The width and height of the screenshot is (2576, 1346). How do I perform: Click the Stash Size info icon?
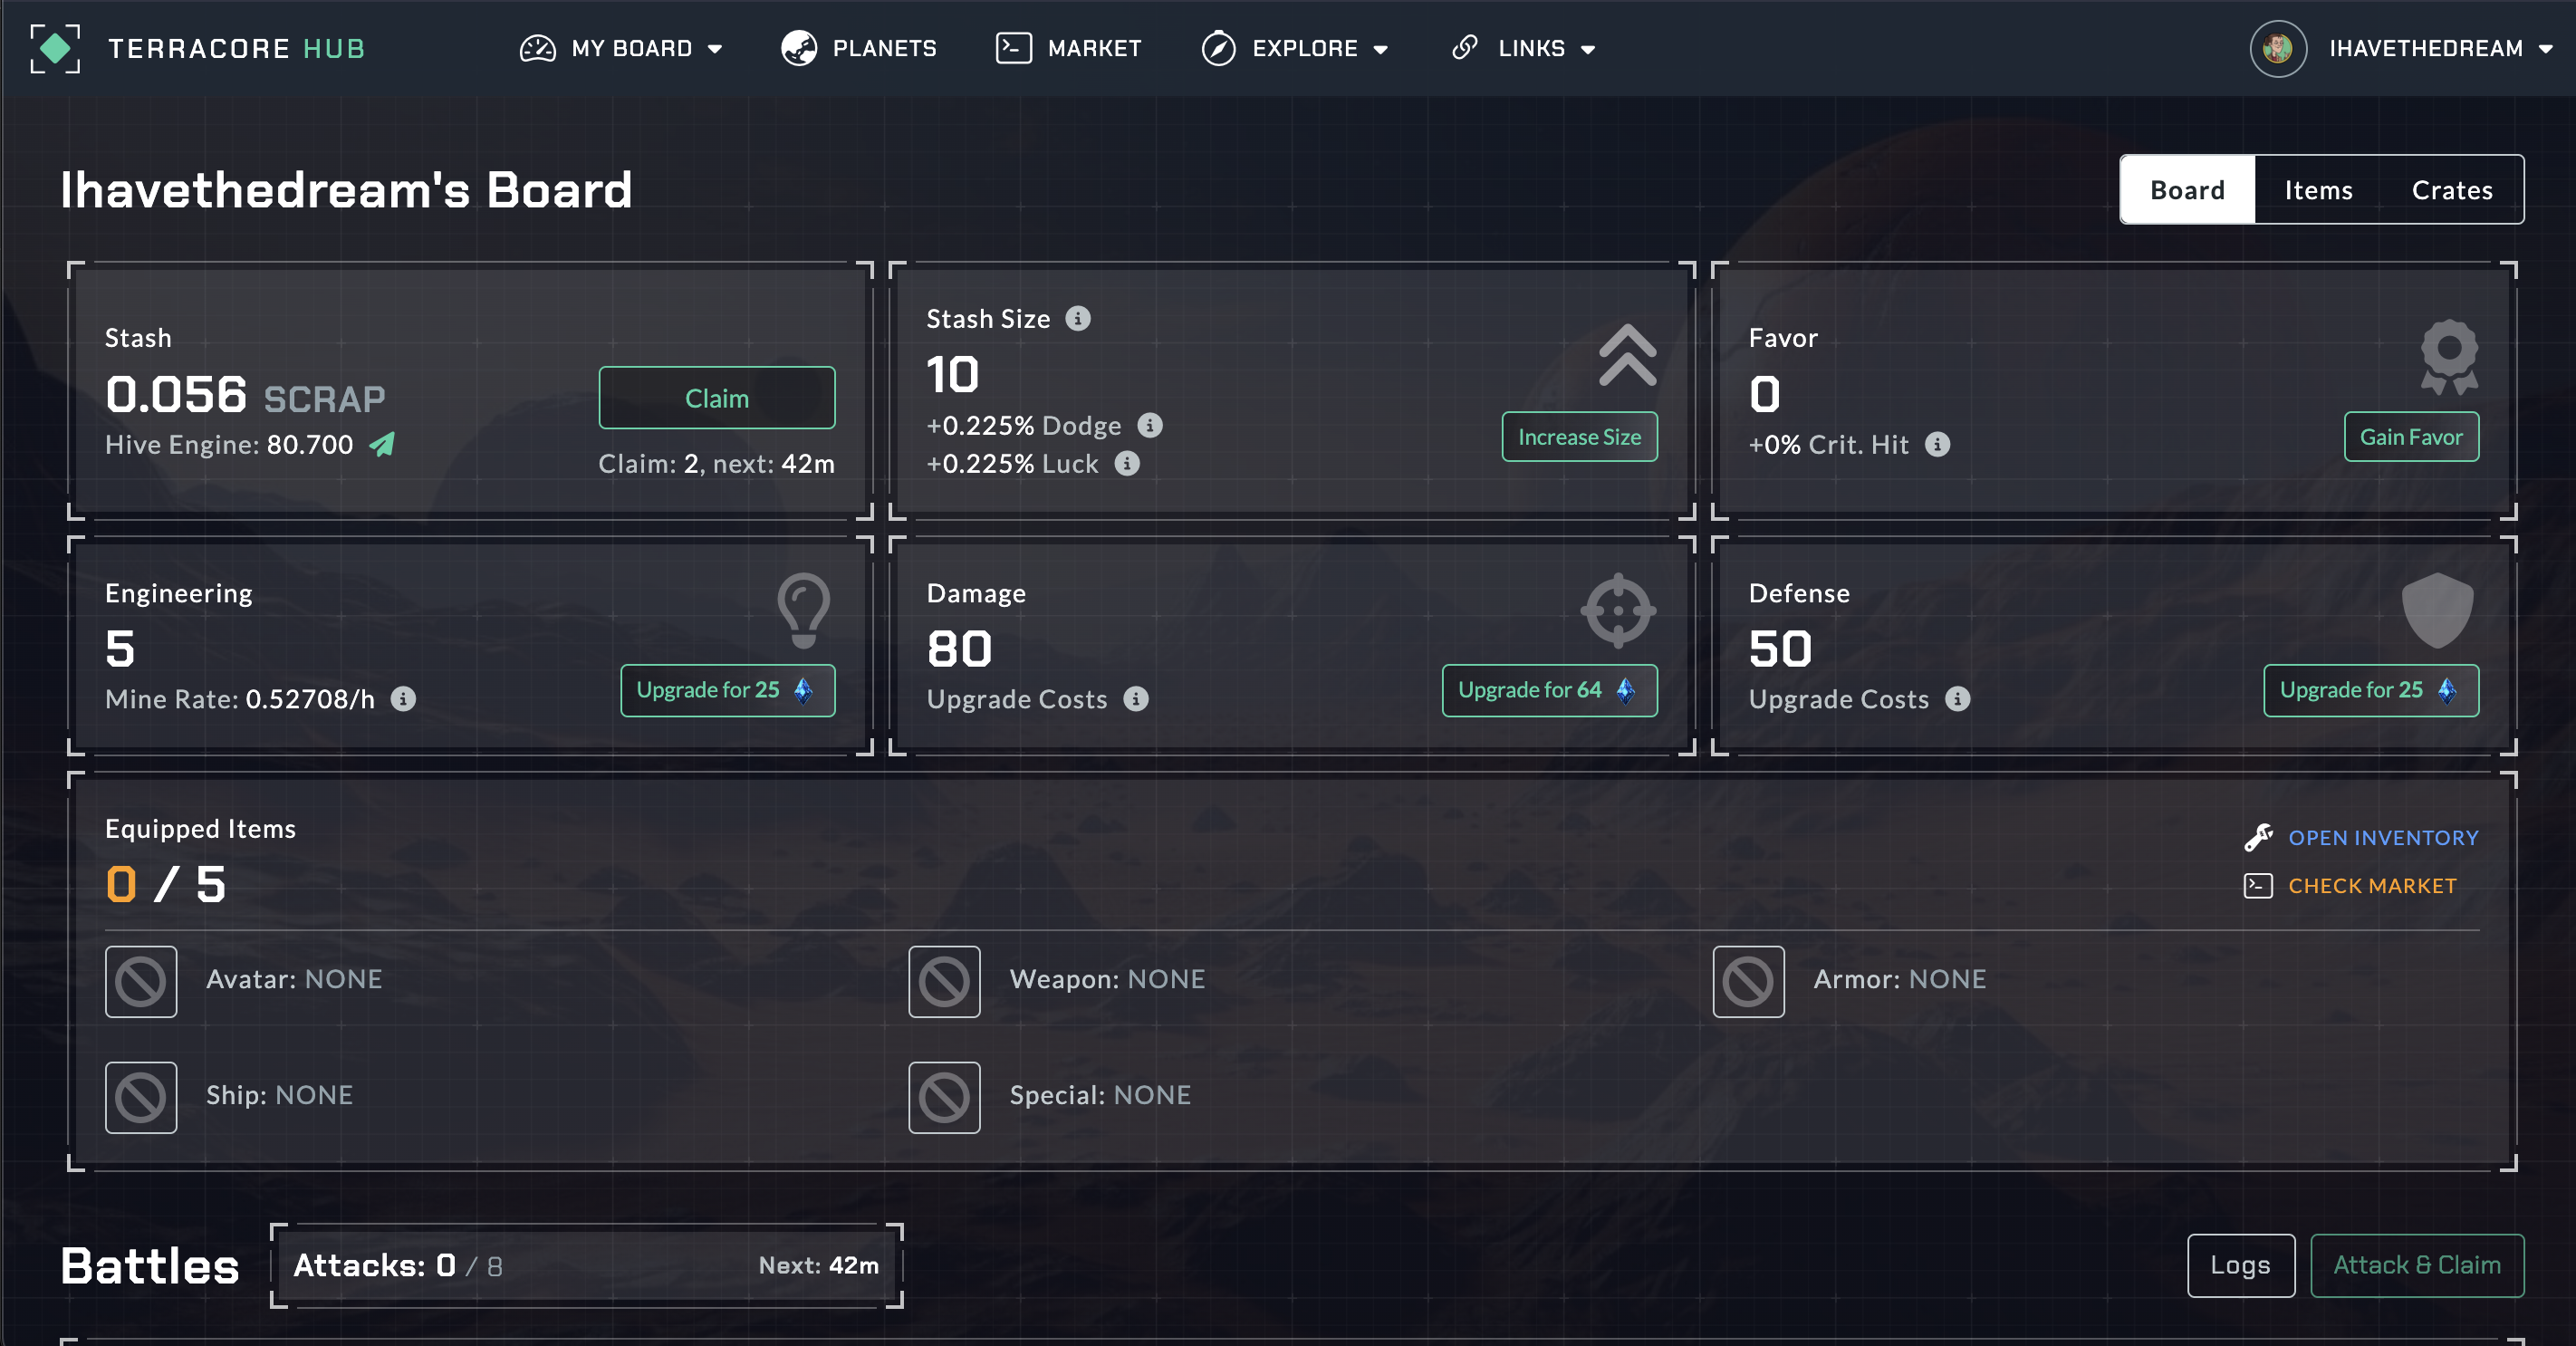pos(1077,318)
